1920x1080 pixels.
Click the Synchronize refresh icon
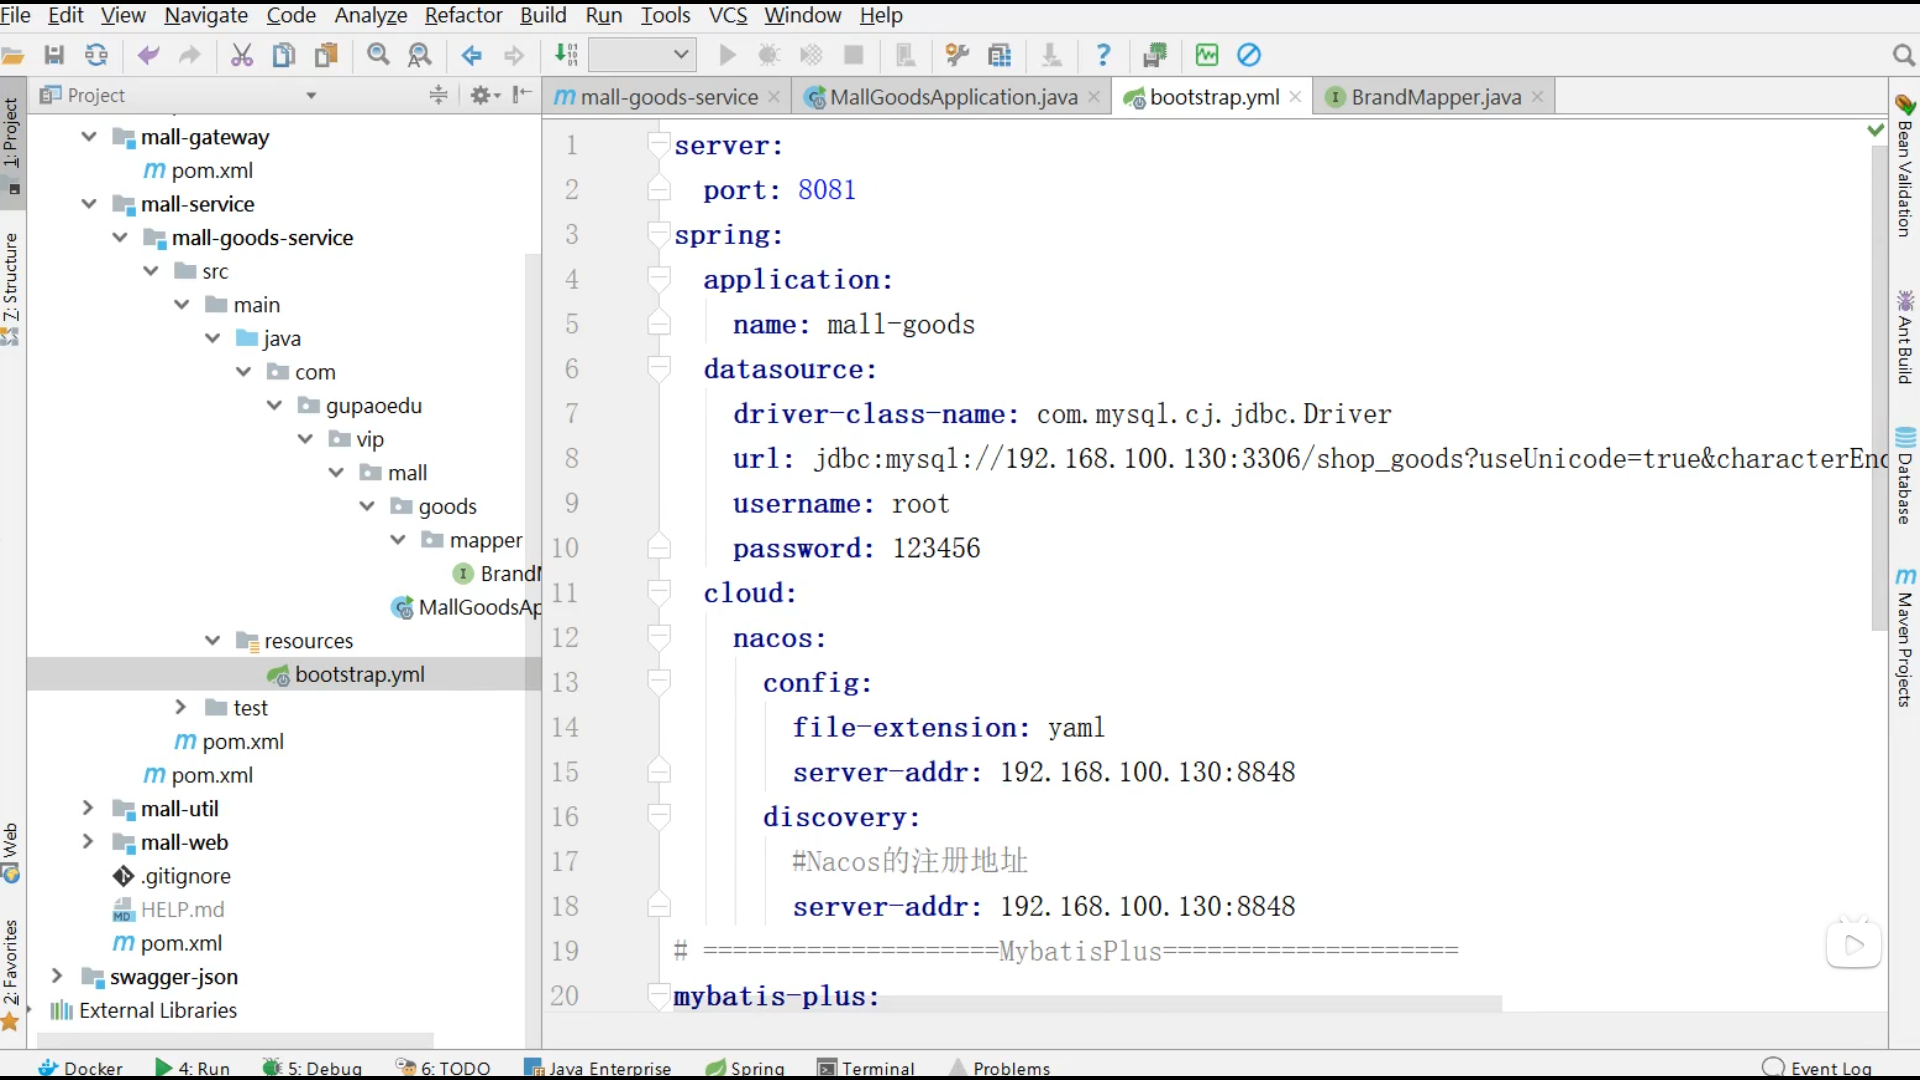pyautogui.click(x=96, y=55)
